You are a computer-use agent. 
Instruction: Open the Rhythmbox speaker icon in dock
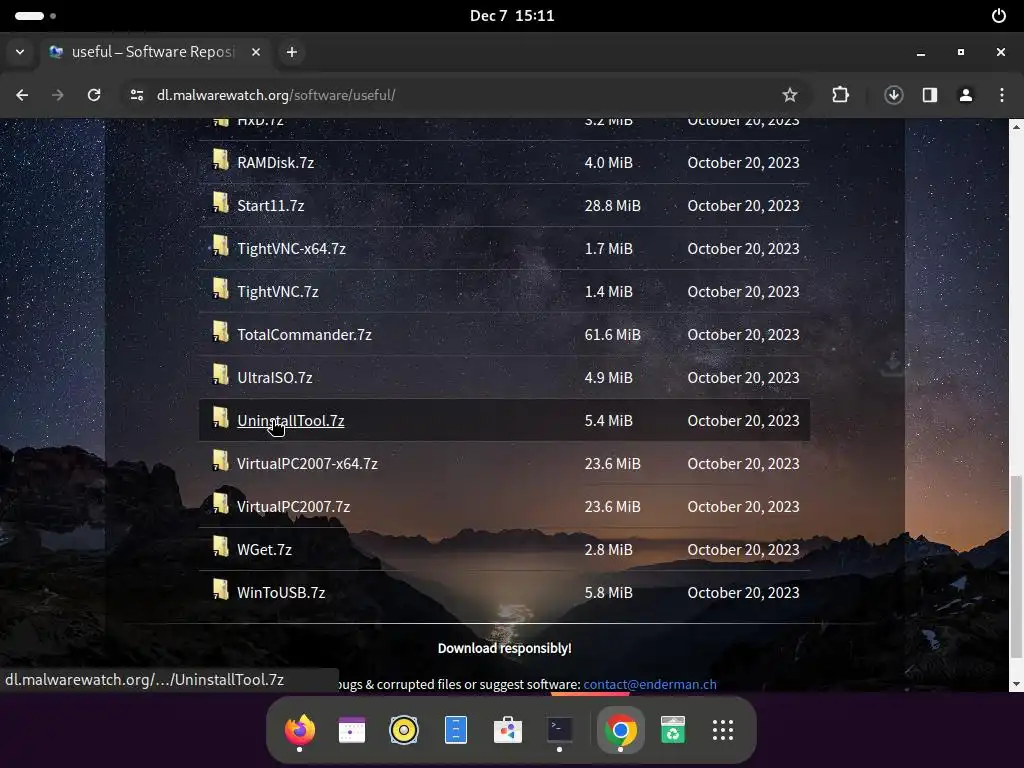pyautogui.click(x=404, y=729)
